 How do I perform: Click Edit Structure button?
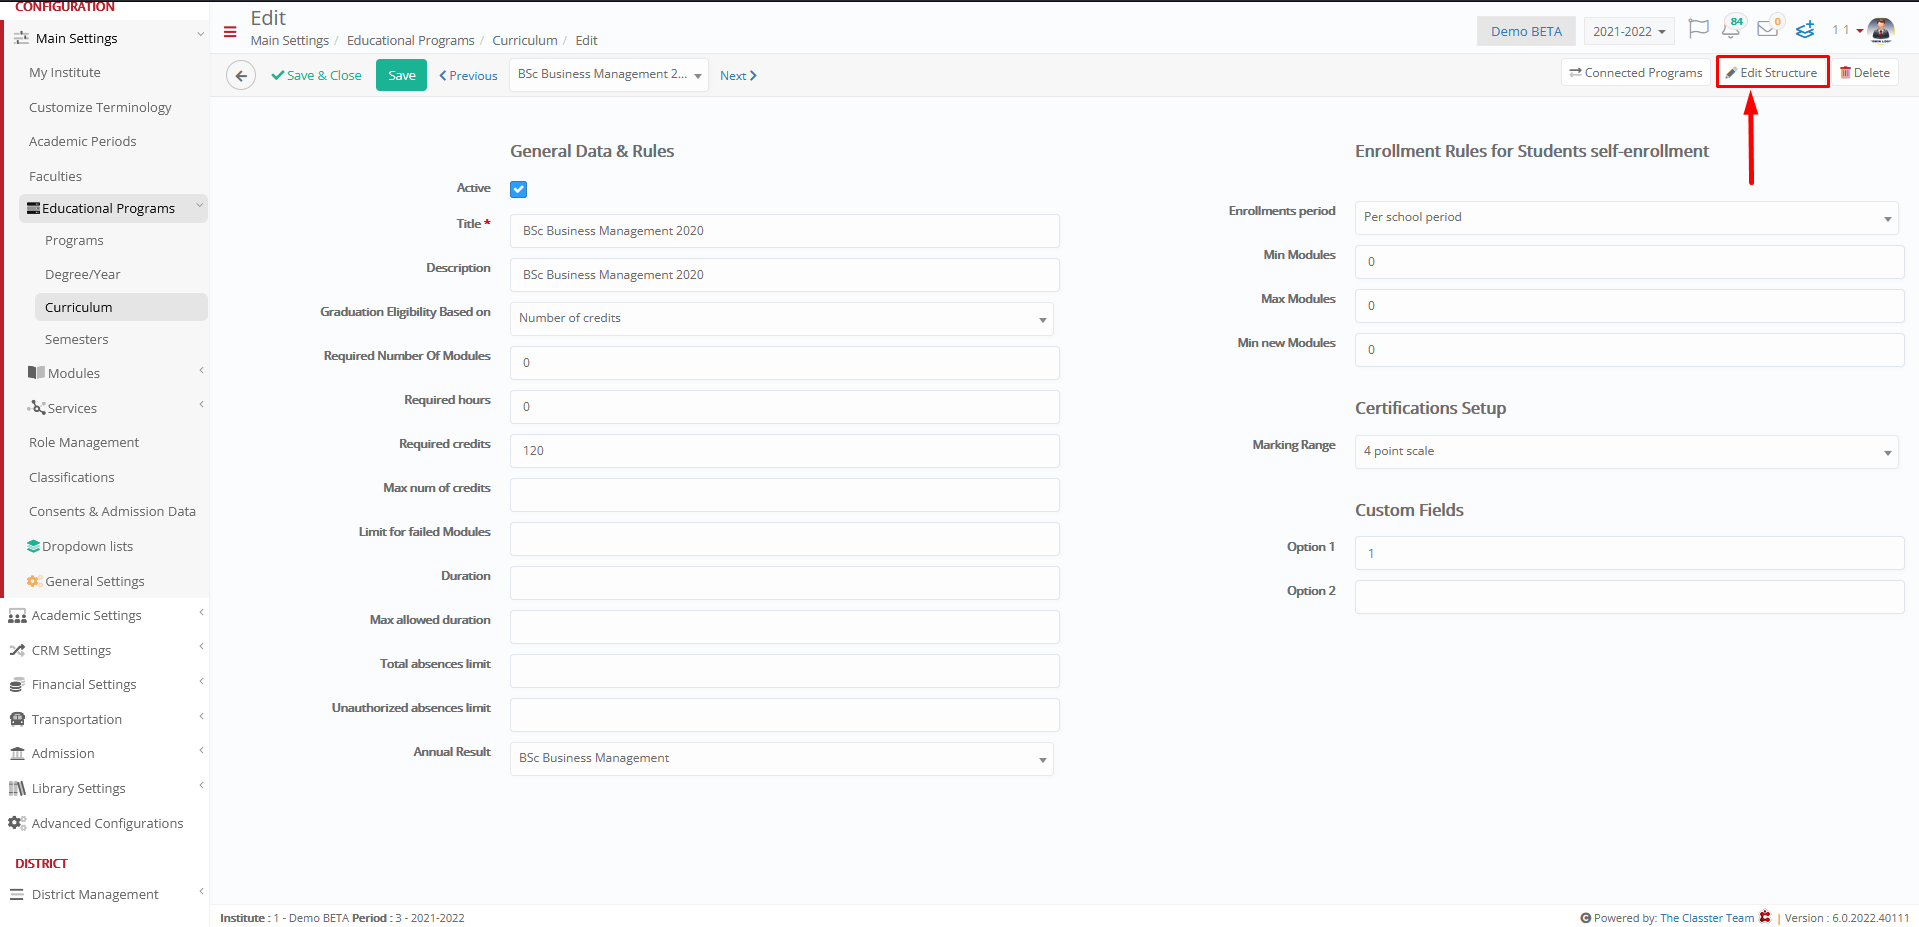[1772, 73]
